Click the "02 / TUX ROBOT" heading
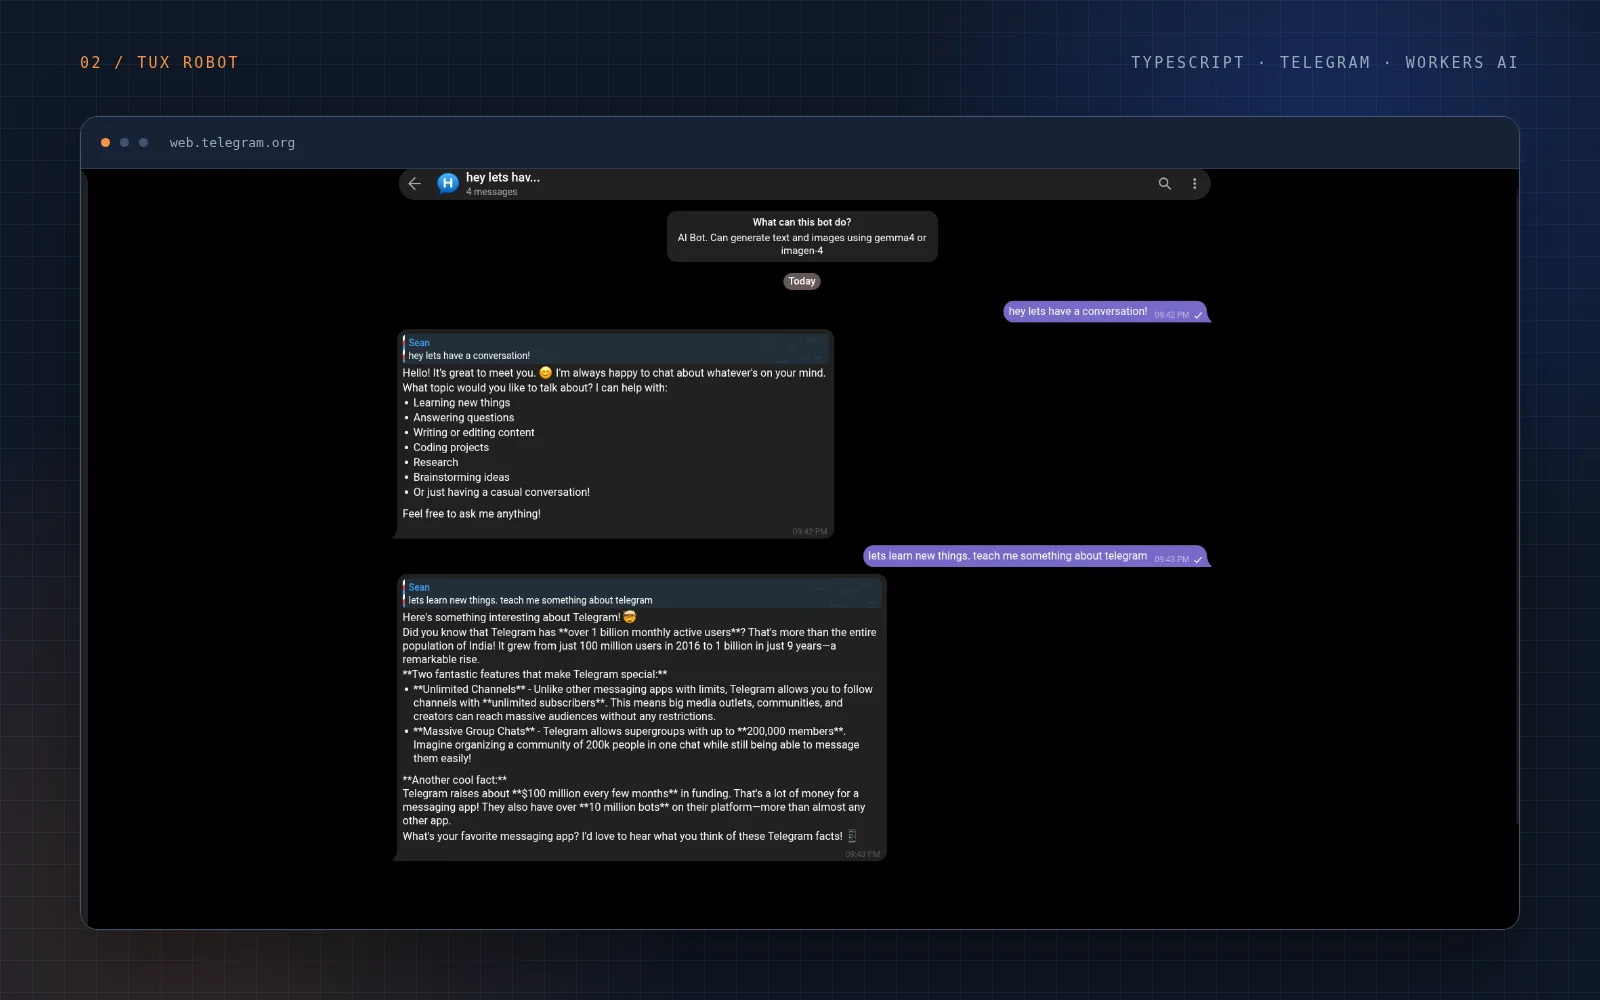This screenshot has width=1600, height=1000. tap(160, 62)
